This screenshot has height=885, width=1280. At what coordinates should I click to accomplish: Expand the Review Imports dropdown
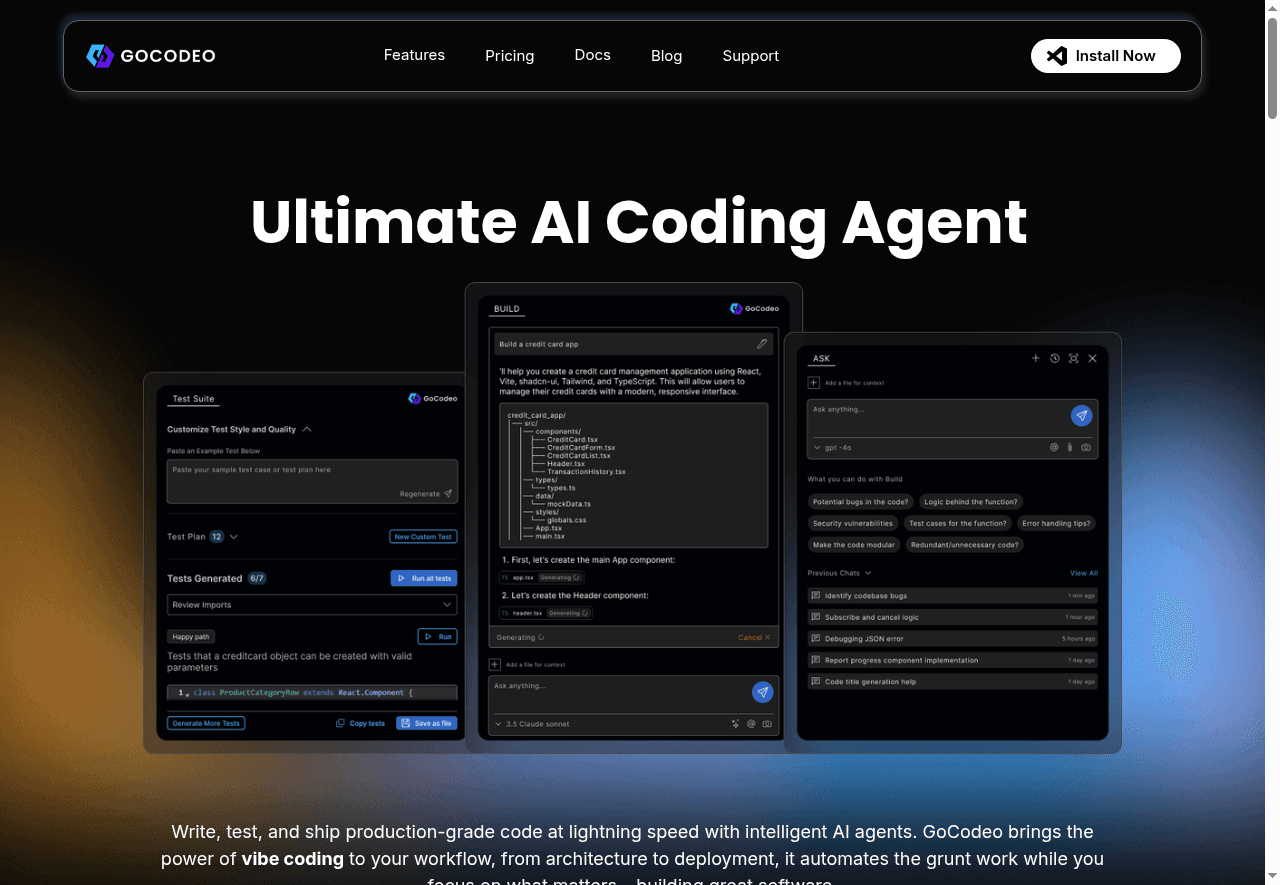coord(447,605)
